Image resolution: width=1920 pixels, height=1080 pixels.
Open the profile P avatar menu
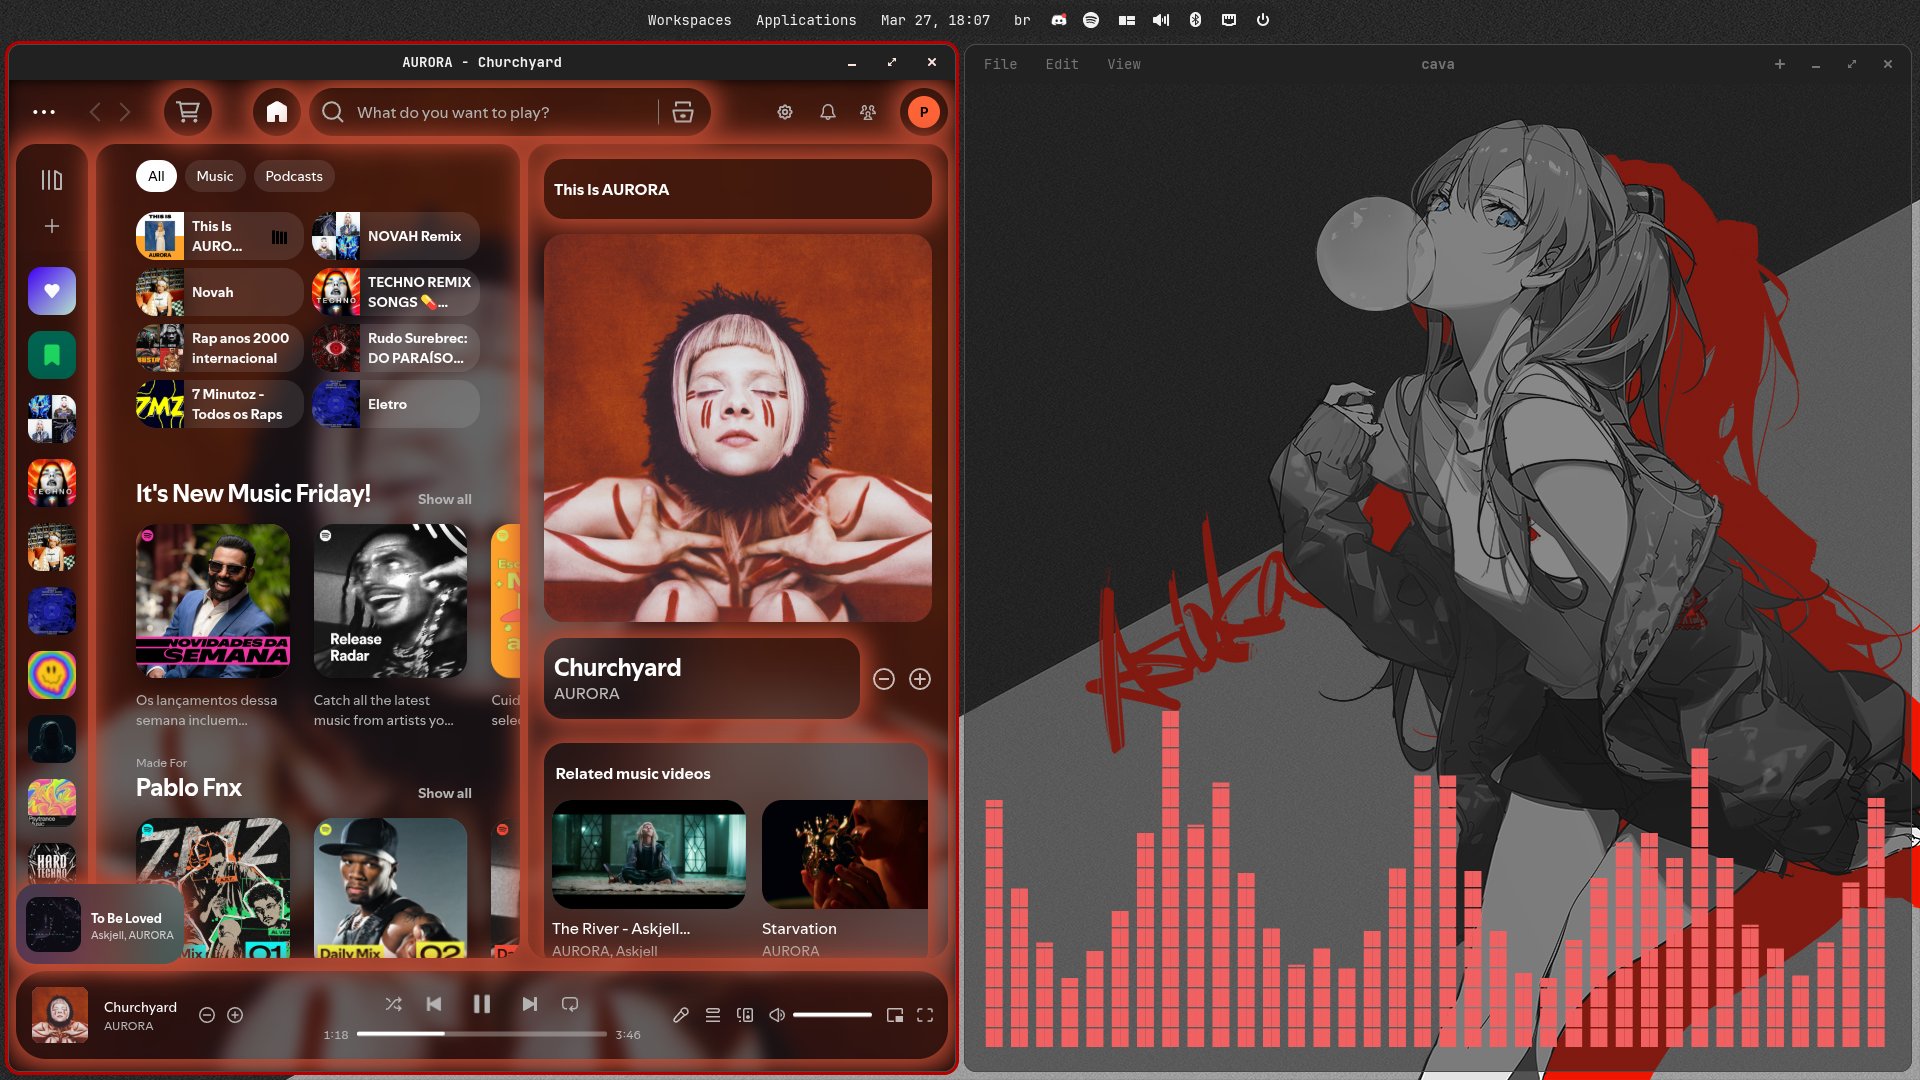[923, 112]
